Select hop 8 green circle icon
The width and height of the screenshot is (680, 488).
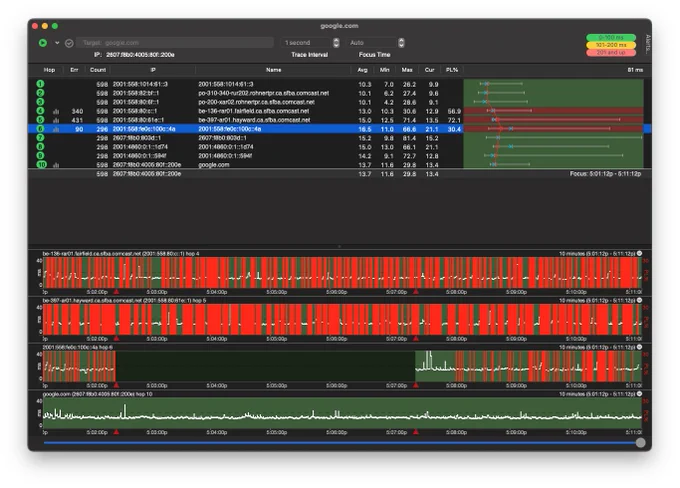40,147
